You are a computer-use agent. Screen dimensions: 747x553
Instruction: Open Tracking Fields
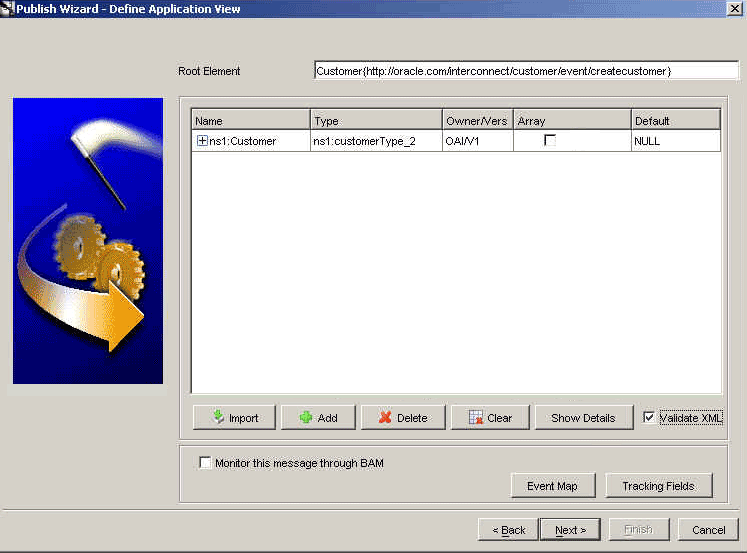point(659,486)
